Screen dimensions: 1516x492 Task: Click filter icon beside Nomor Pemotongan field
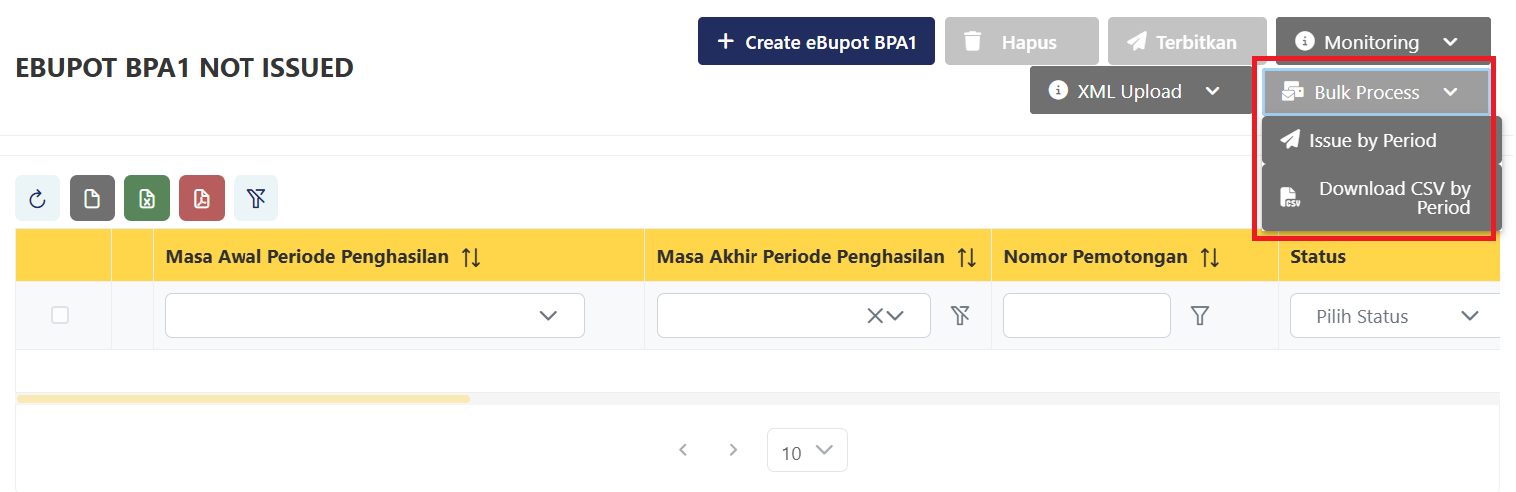point(1200,316)
